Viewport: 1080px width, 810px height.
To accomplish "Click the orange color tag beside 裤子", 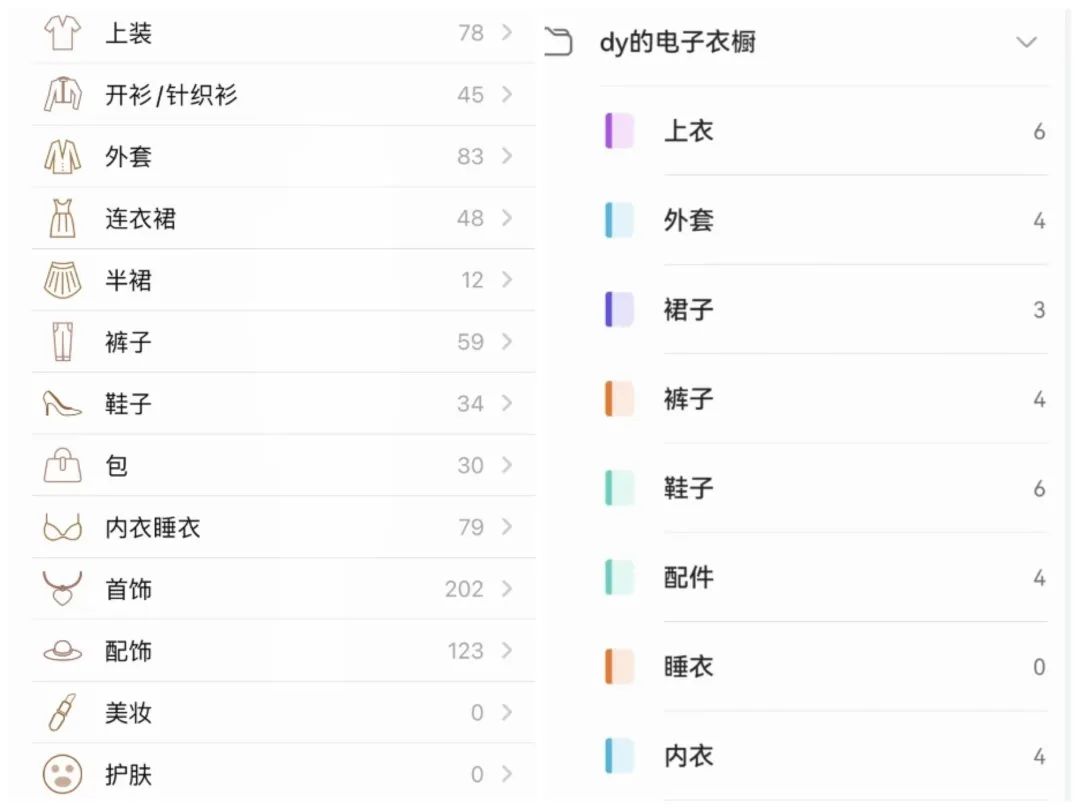I will (619, 399).
